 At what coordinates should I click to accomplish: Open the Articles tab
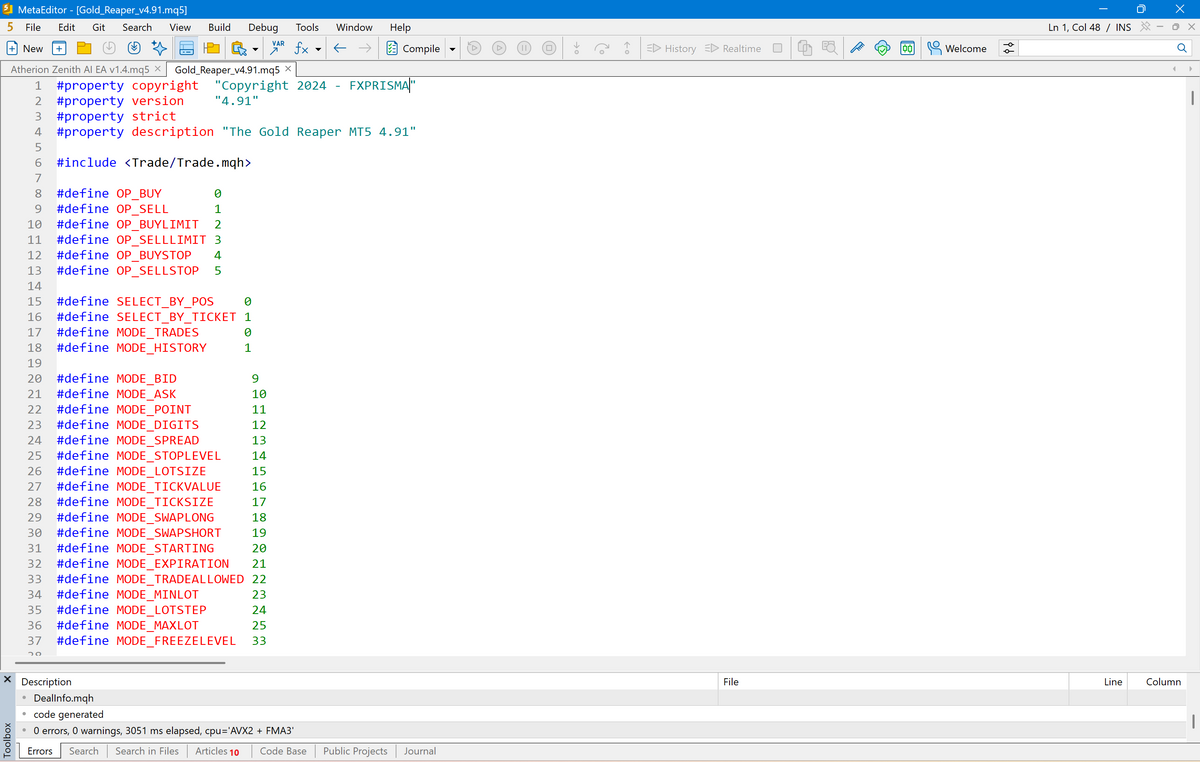217,751
